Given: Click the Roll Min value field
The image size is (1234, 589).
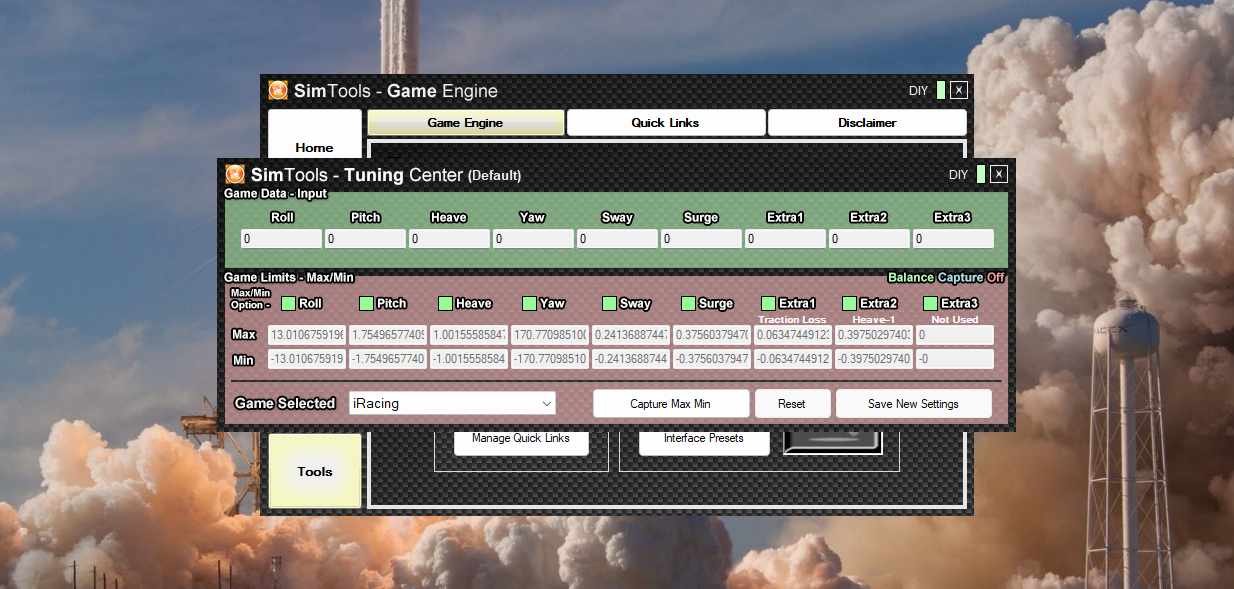Looking at the screenshot, I should coord(307,359).
